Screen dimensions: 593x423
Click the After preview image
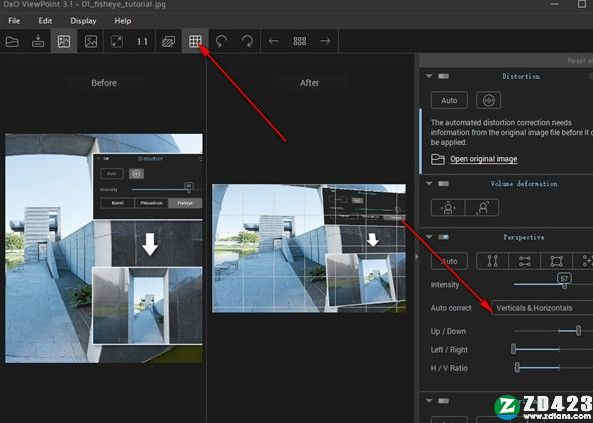[309, 248]
